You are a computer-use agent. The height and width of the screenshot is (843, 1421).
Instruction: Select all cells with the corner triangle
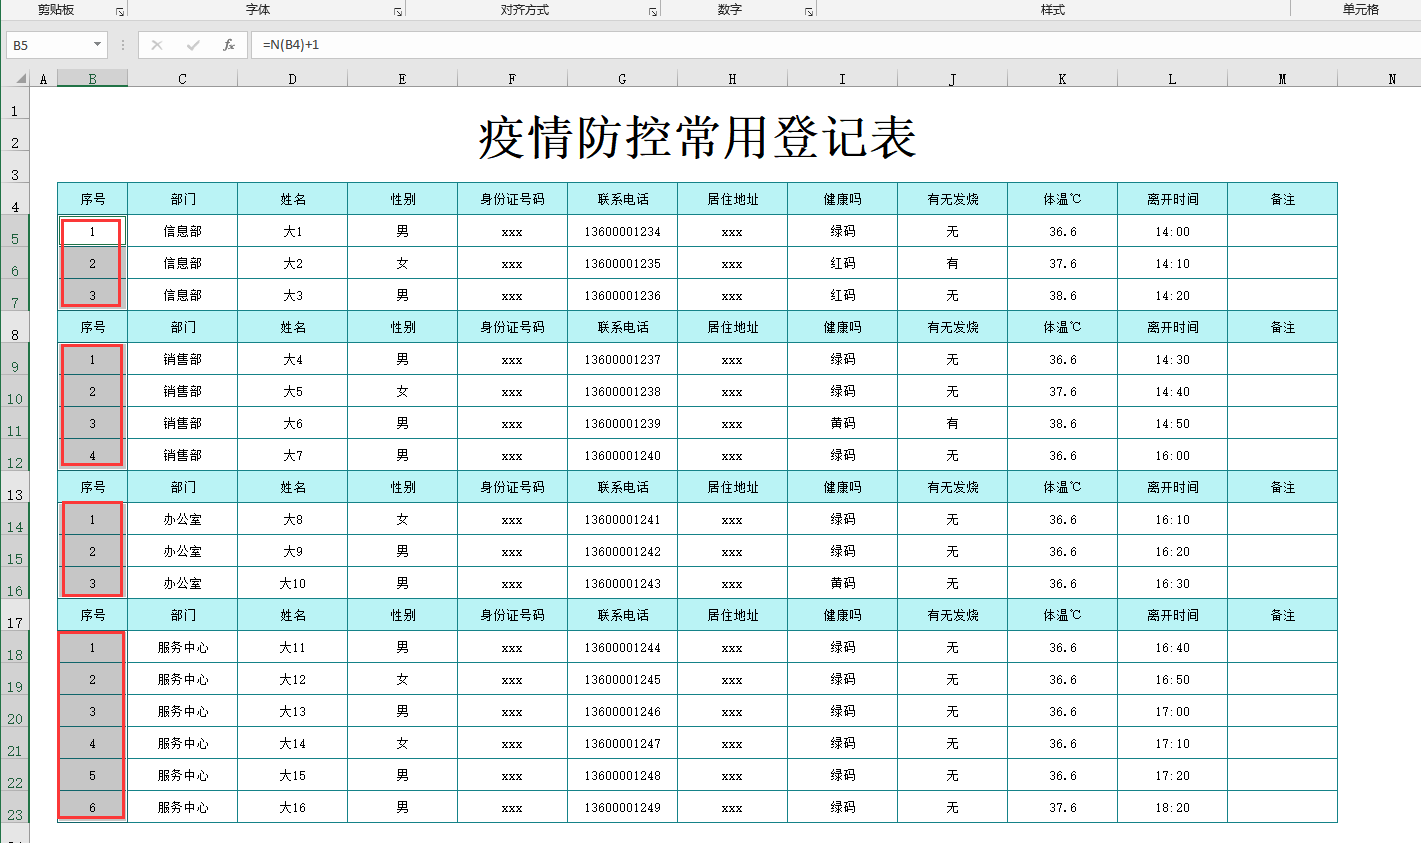pos(19,78)
